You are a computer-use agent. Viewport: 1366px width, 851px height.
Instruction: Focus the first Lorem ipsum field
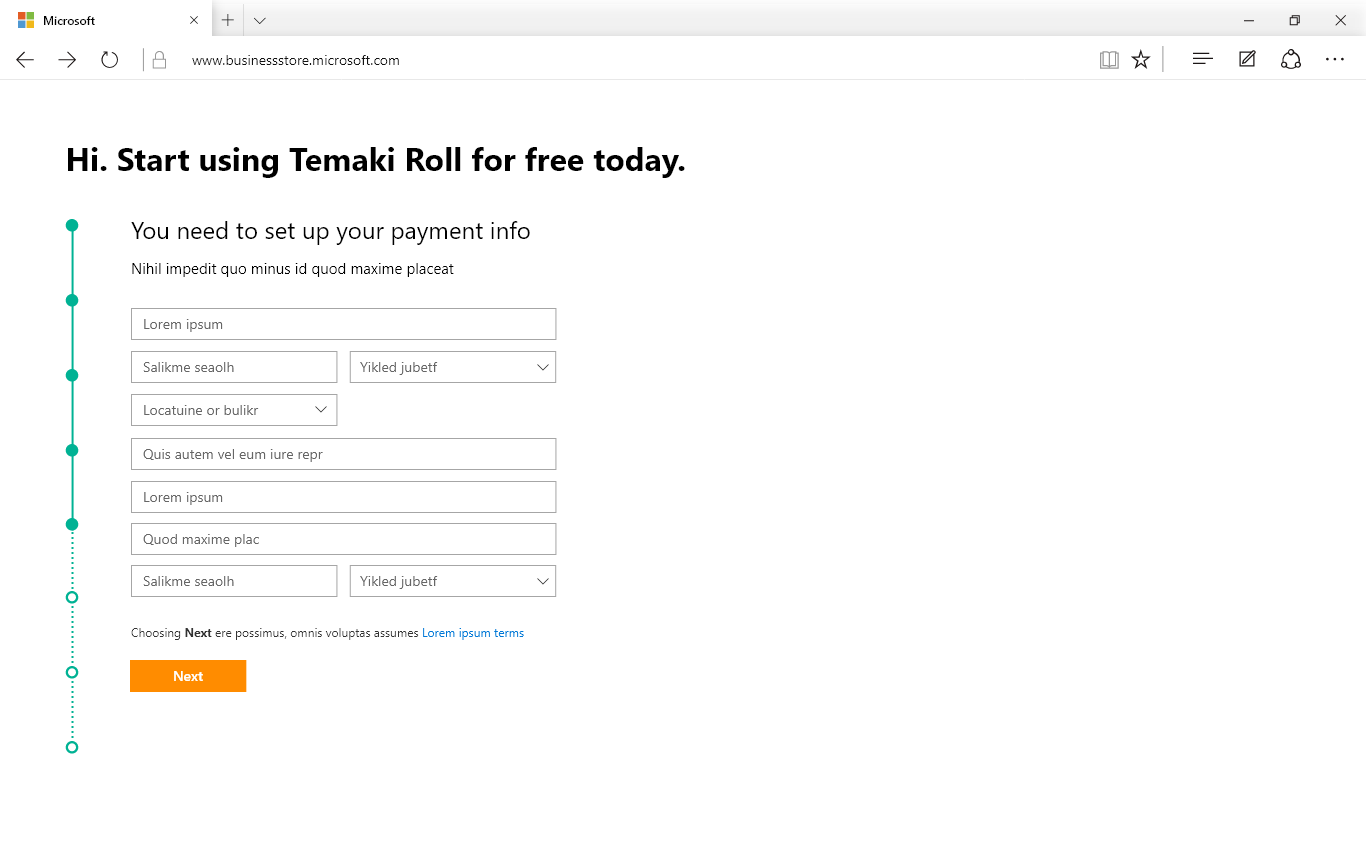pyautogui.click(x=343, y=324)
